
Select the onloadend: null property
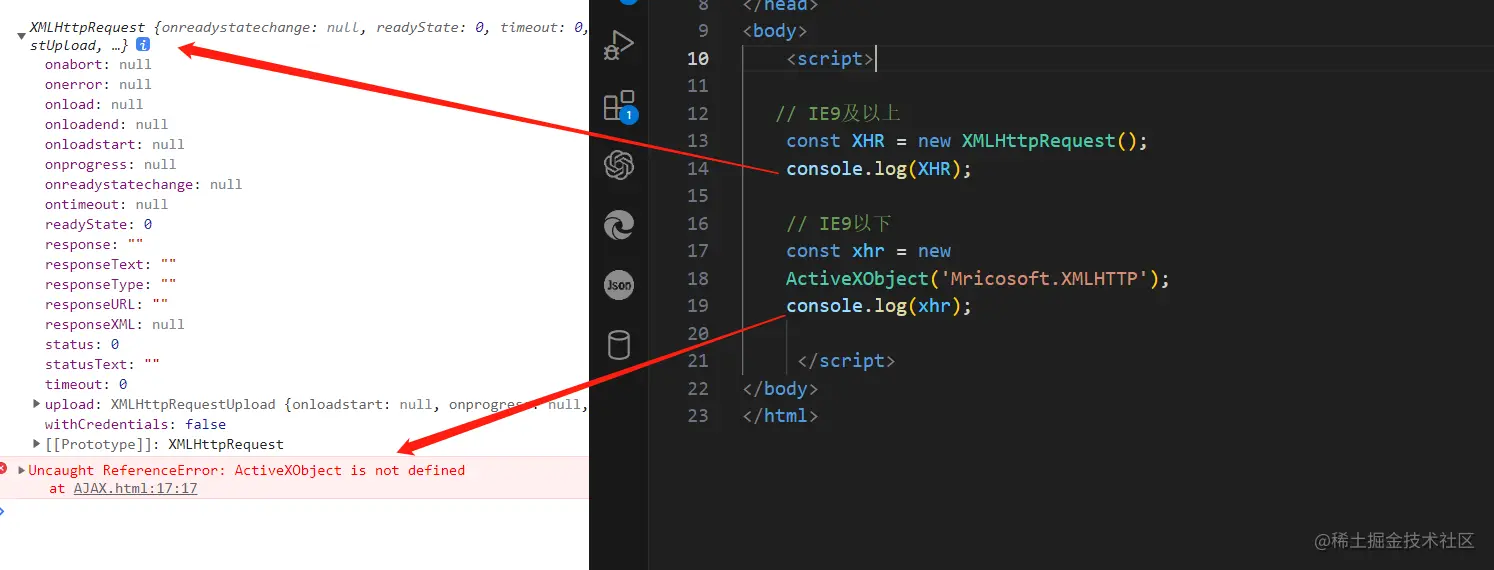[106, 124]
